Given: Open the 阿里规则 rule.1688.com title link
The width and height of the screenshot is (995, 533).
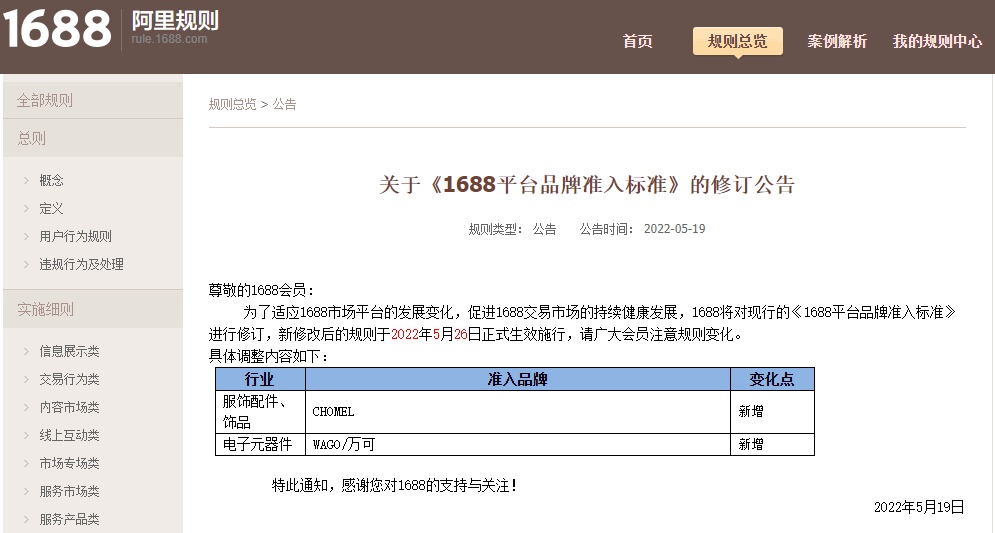Looking at the screenshot, I should coord(175,27).
